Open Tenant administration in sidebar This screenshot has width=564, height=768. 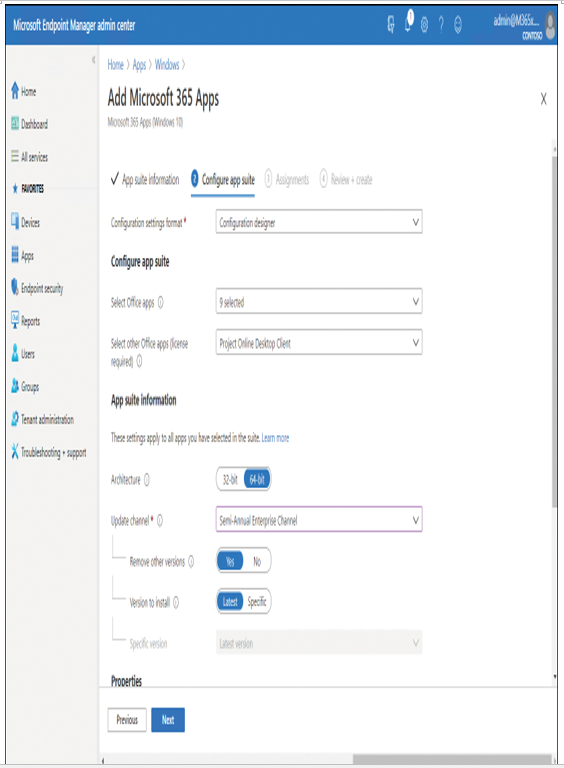(47, 419)
